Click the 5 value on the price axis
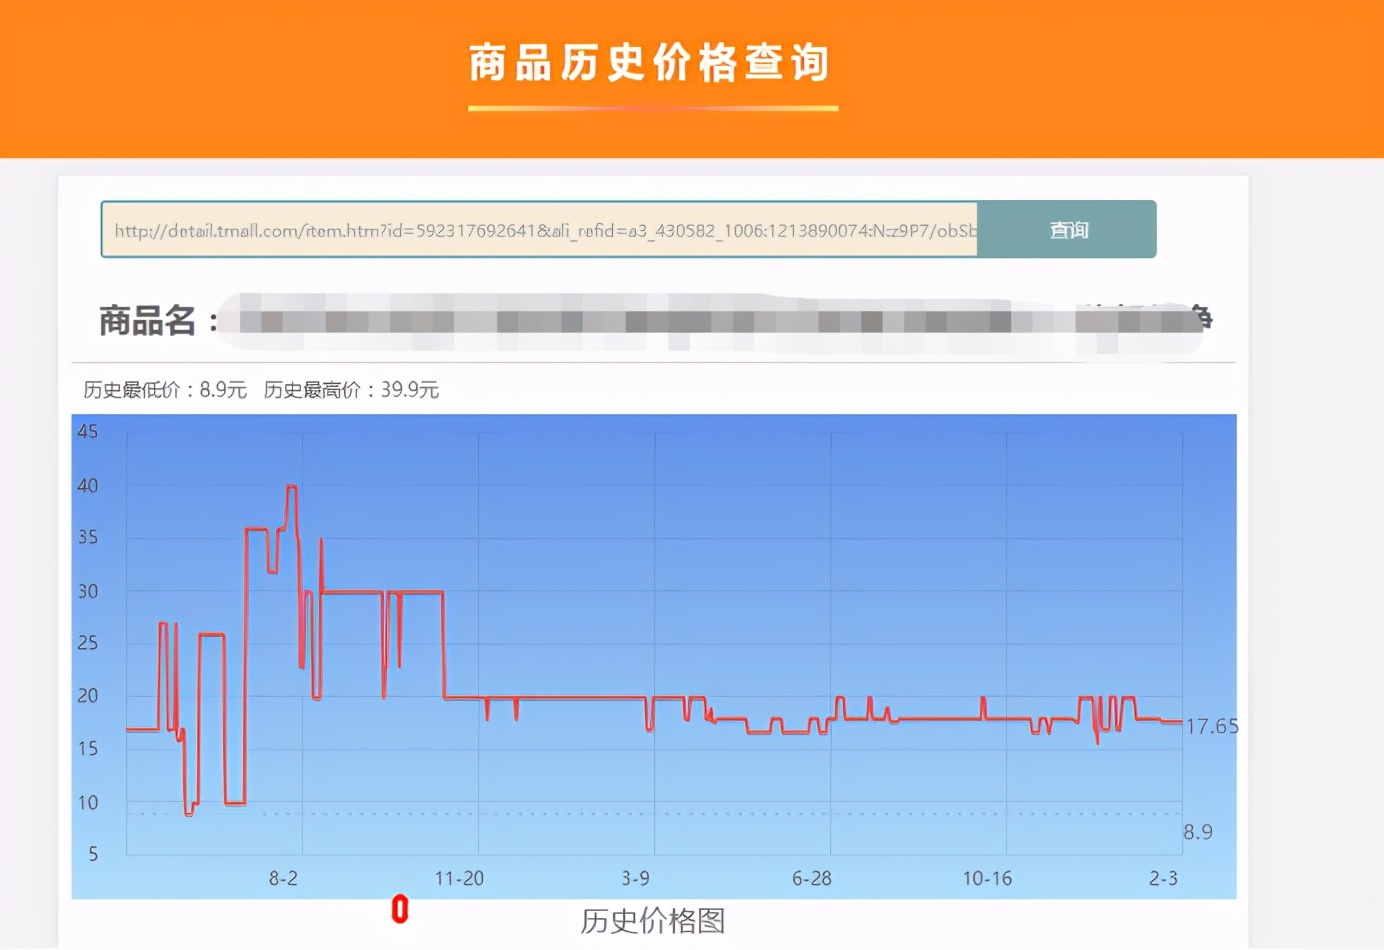This screenshot has width=1384, height=950. tap(93, 854)
